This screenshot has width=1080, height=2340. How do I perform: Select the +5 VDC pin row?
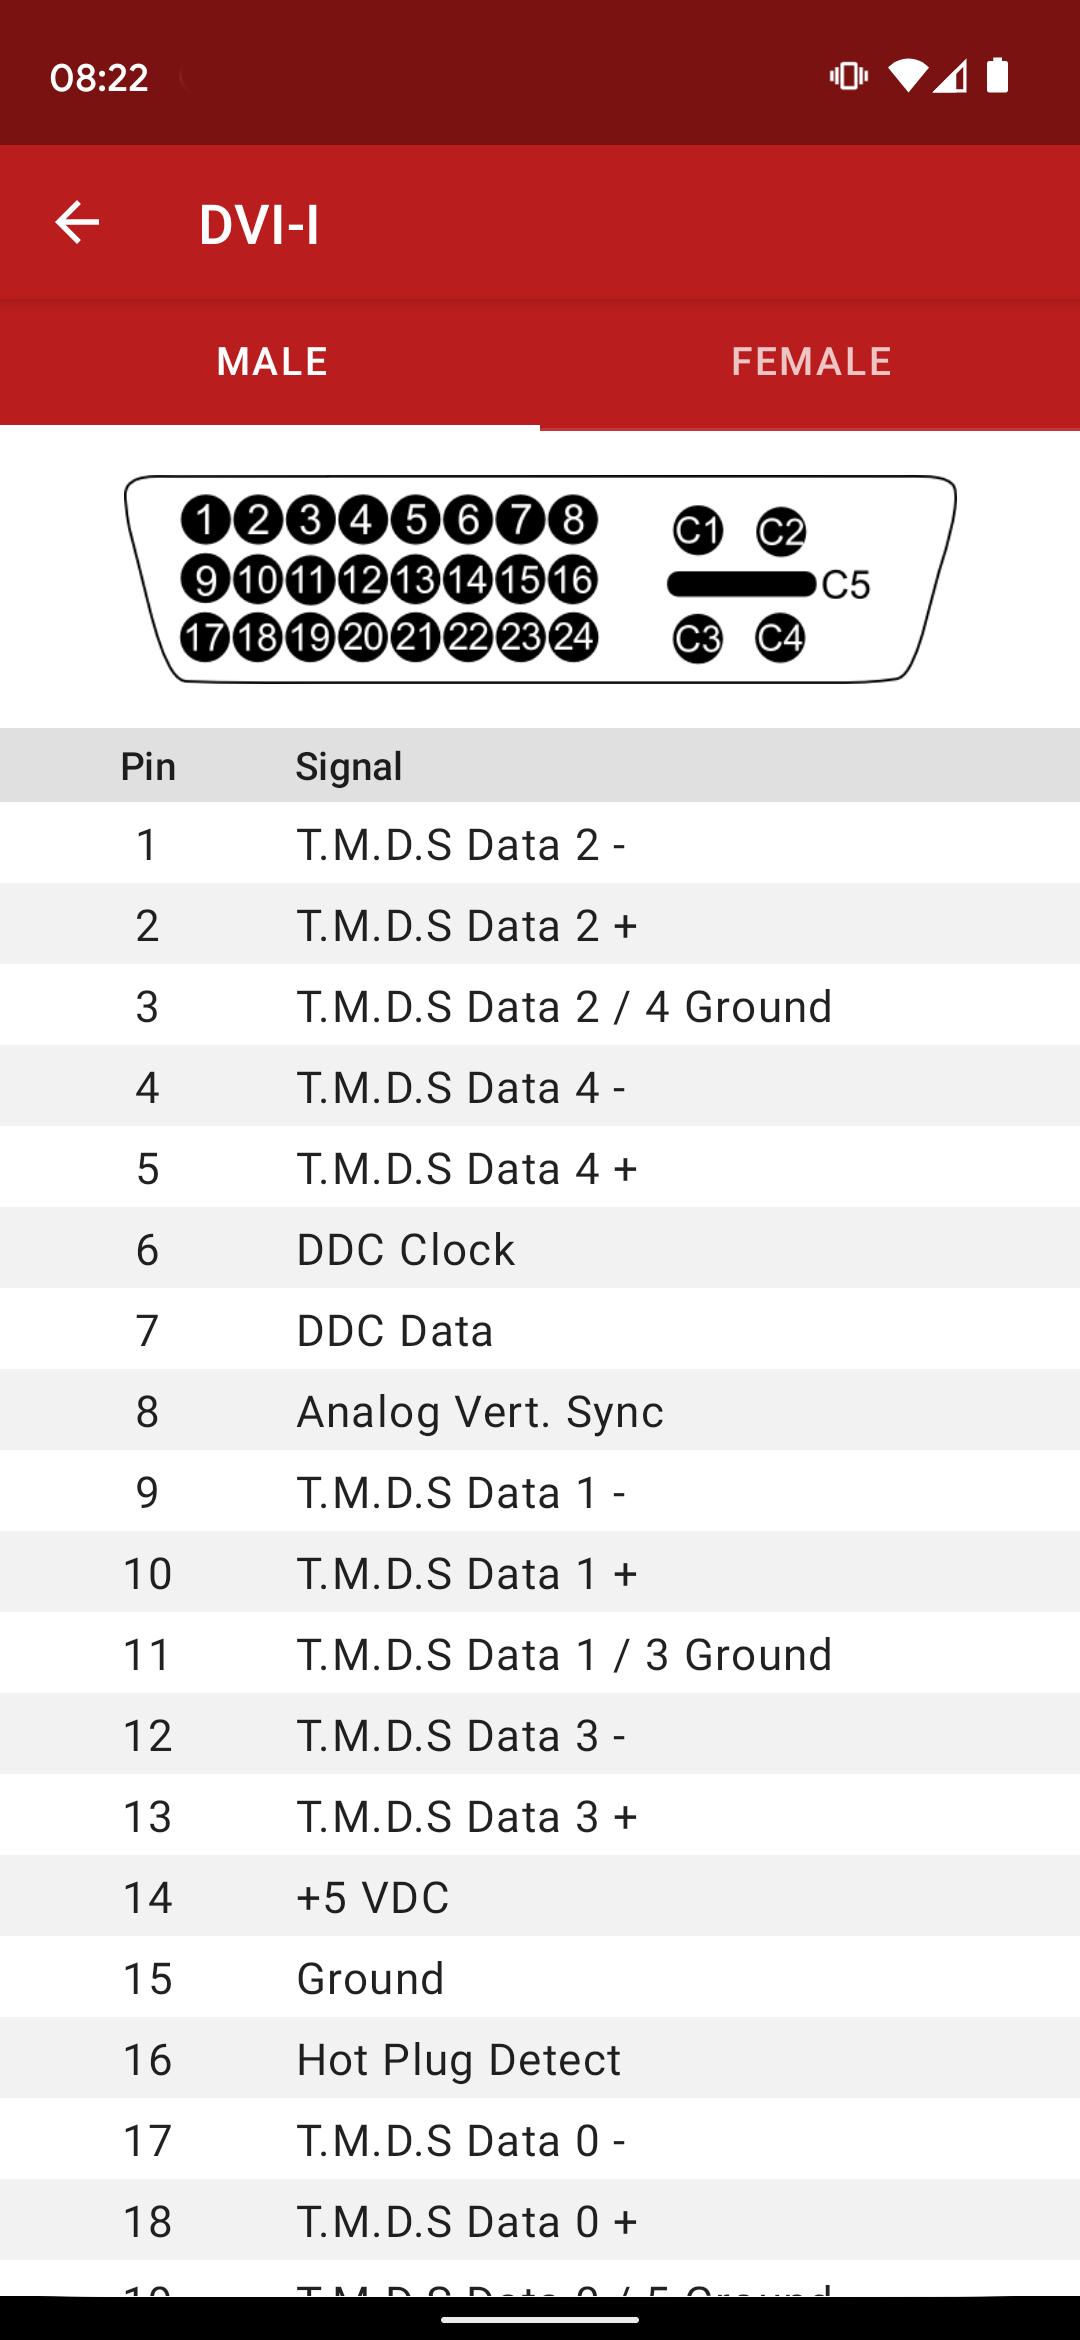click(x=540, y=1897)
